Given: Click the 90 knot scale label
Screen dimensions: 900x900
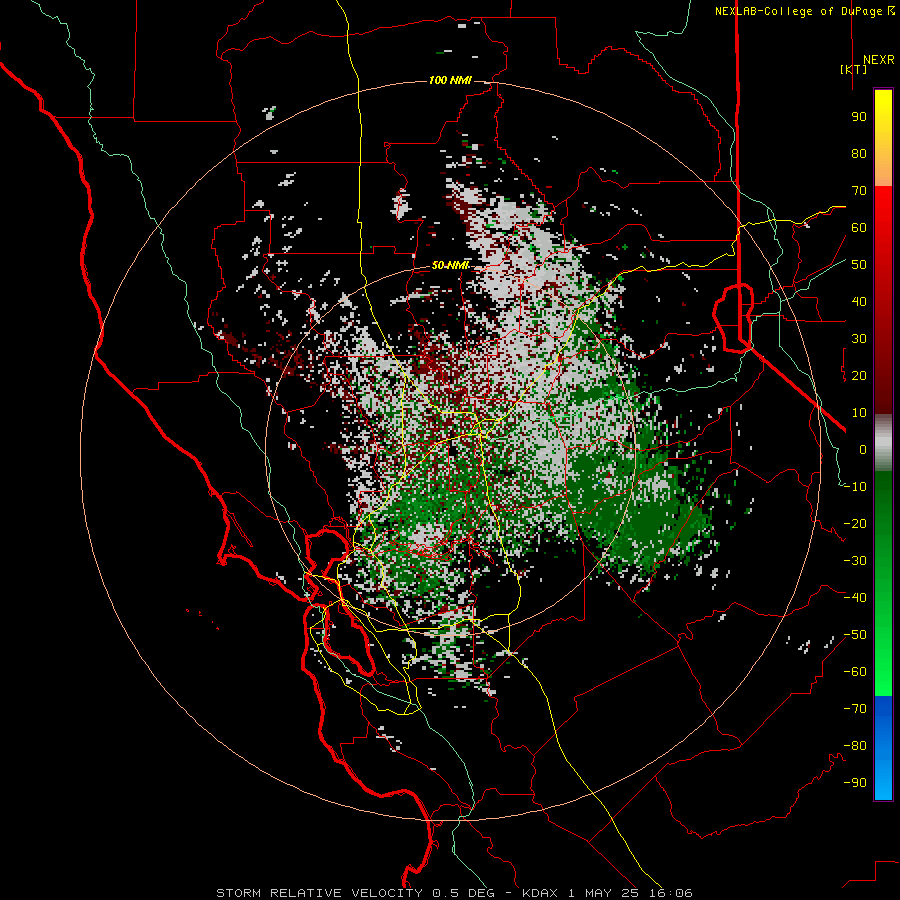Looking at the screenshot, I should pos(859,117).
